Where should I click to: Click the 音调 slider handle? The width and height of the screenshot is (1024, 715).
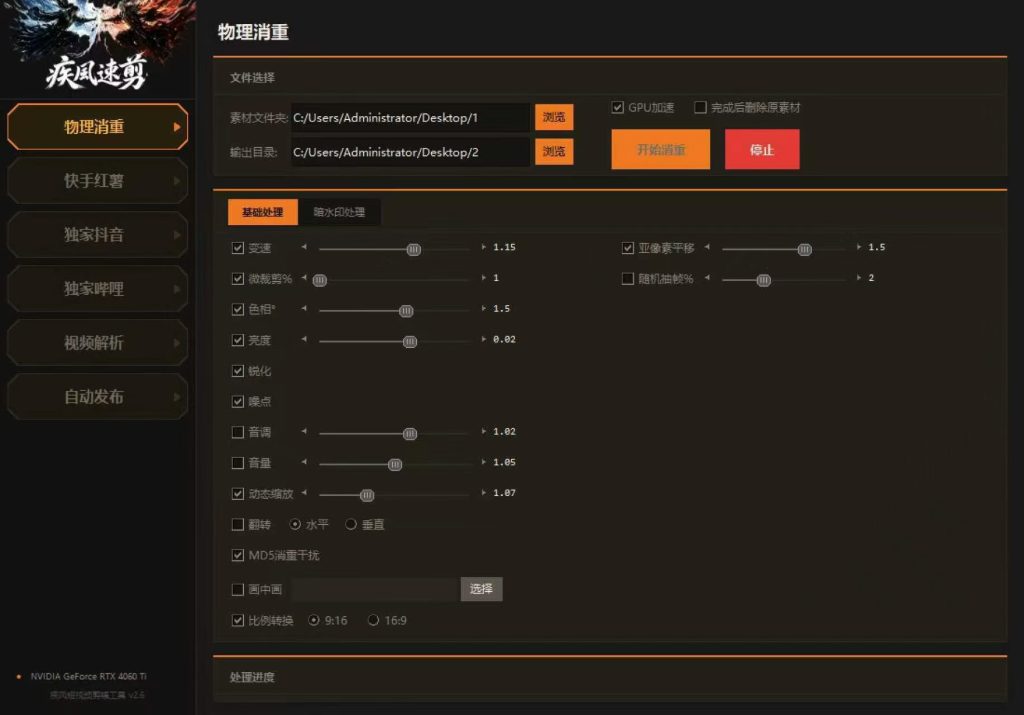[409, 434]
